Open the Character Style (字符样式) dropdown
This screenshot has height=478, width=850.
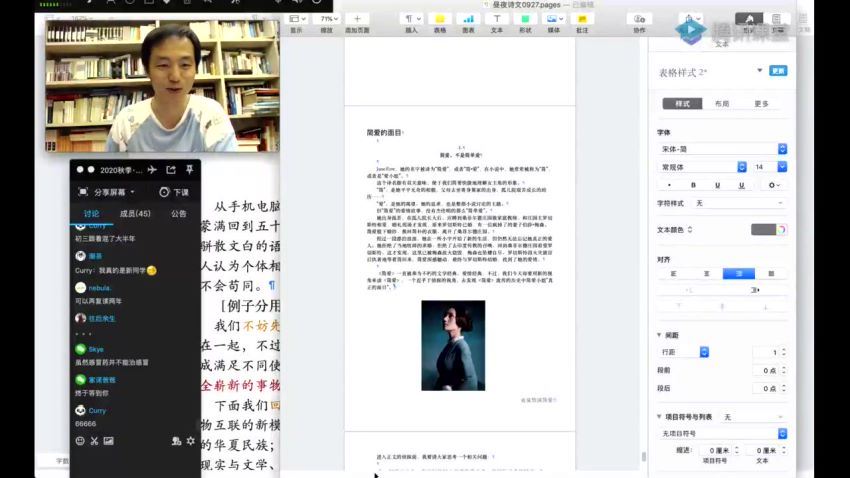[739, 203]
